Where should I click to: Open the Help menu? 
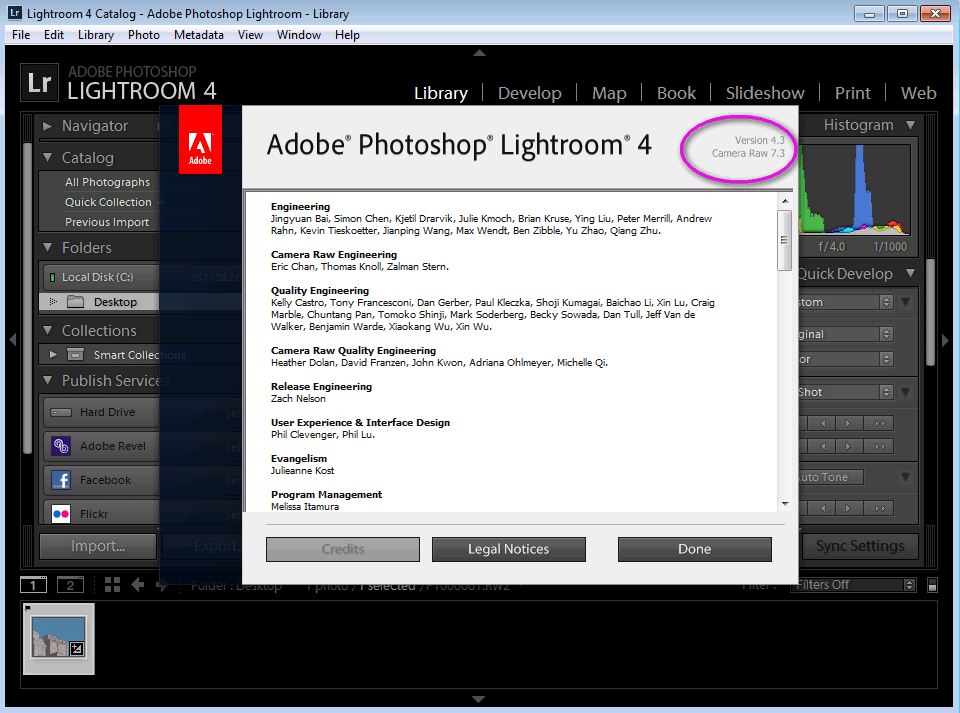click(347, 35)
